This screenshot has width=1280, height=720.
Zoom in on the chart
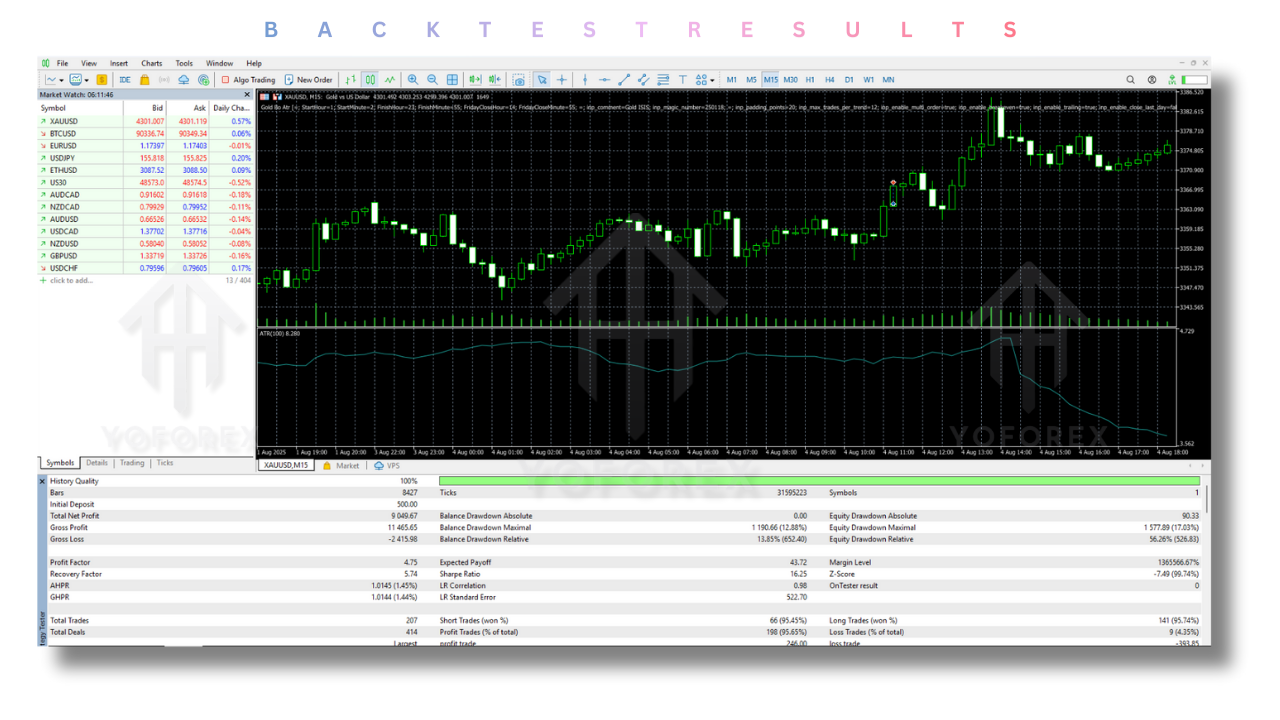(410, 80)
